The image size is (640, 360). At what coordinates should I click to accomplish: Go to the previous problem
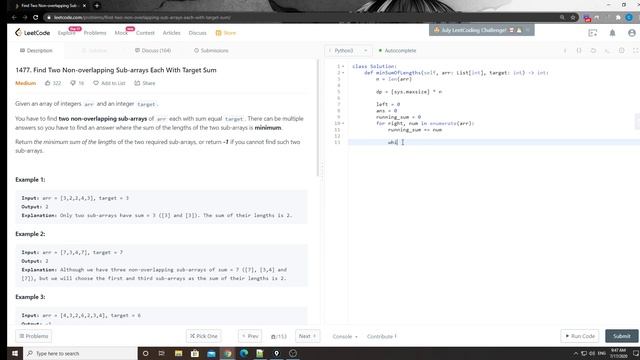250,336
